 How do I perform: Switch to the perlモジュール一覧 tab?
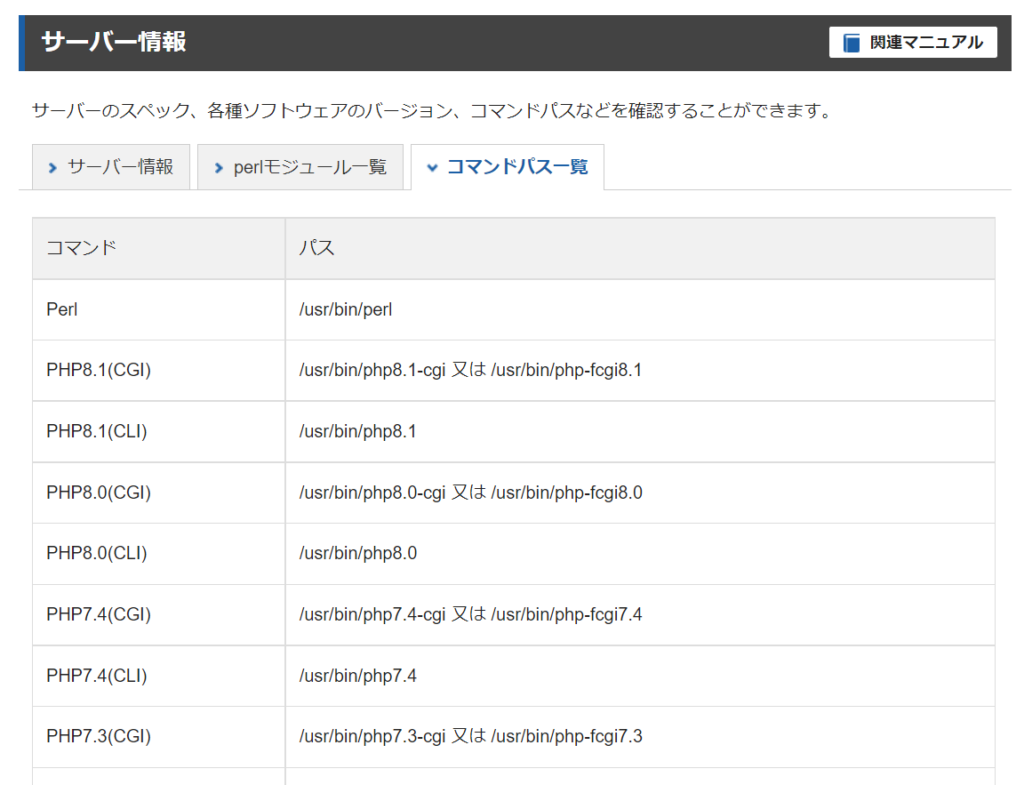click(x=300, y=167)
